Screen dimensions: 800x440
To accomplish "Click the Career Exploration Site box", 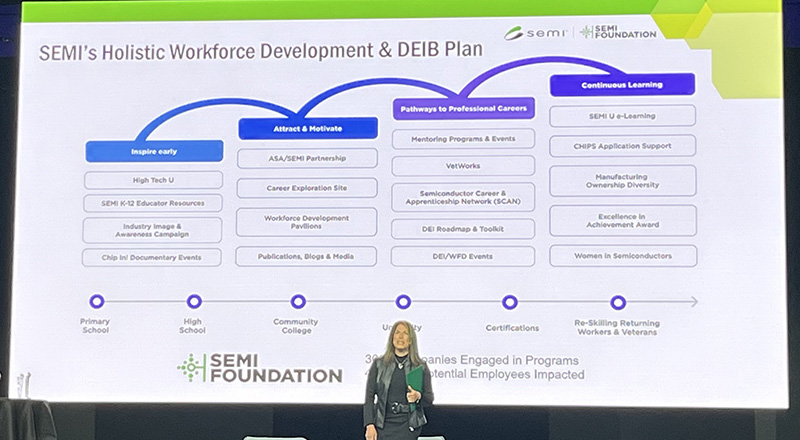I will point(307,188).
